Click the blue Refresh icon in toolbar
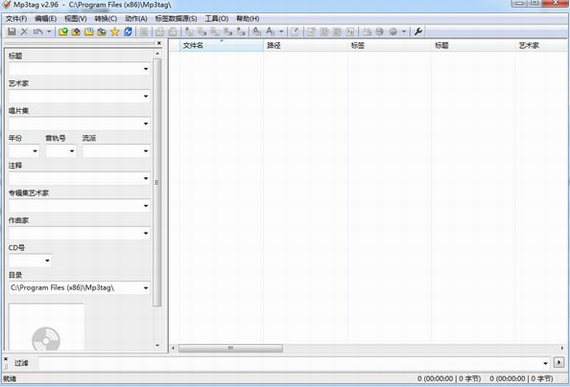Screen dimensions: 570x387 [x=128, y=32]
